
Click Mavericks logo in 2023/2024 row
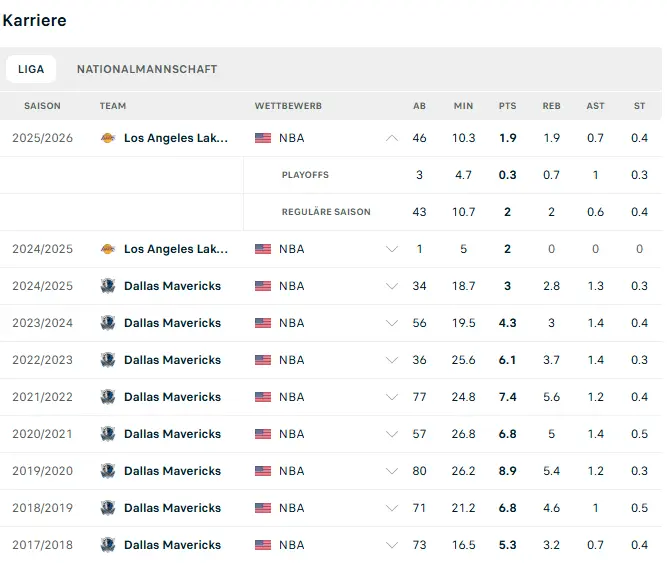pyautogui.click(x=108, y=323)
